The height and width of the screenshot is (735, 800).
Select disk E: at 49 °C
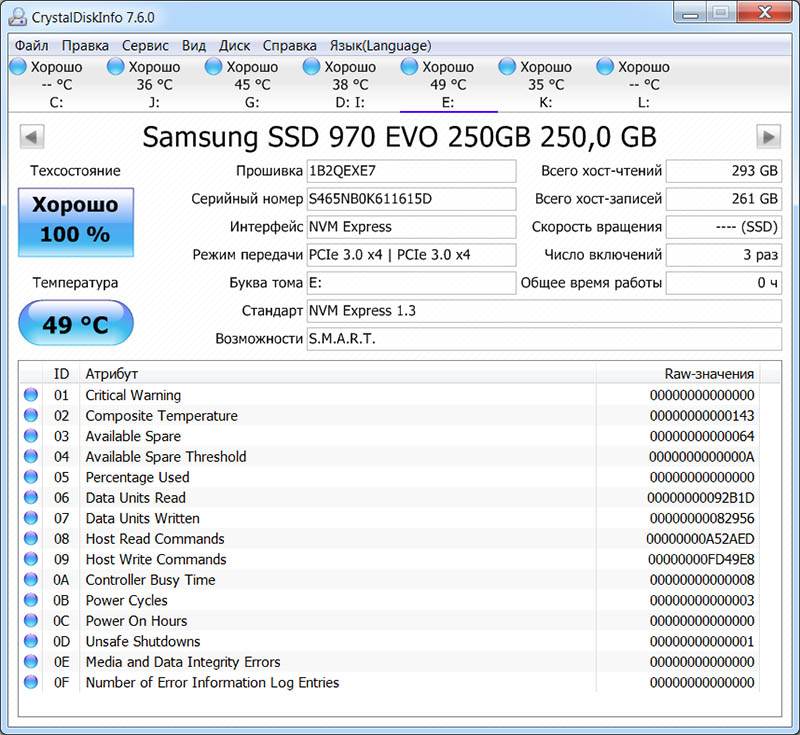coord(448,85)
